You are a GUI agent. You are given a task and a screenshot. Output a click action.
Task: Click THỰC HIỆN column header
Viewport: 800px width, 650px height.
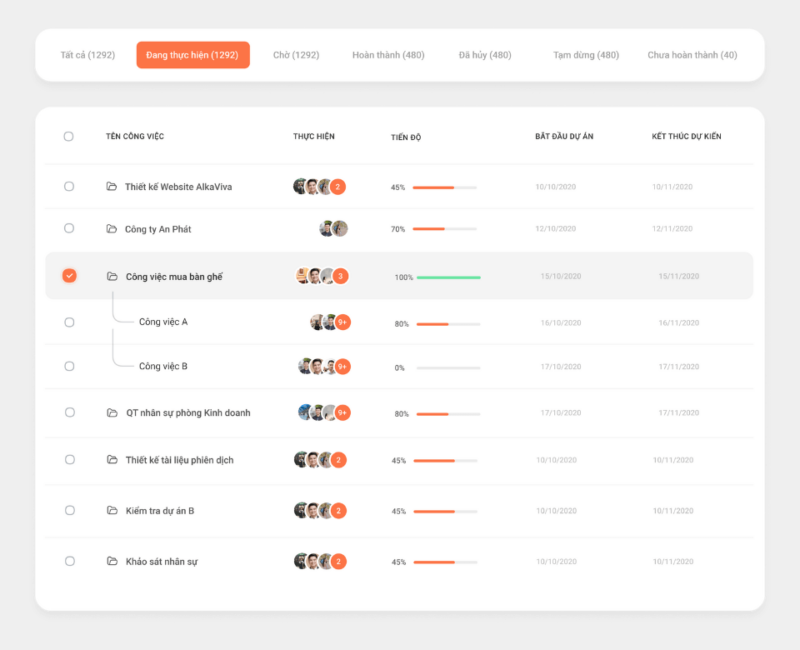point(314,136)
